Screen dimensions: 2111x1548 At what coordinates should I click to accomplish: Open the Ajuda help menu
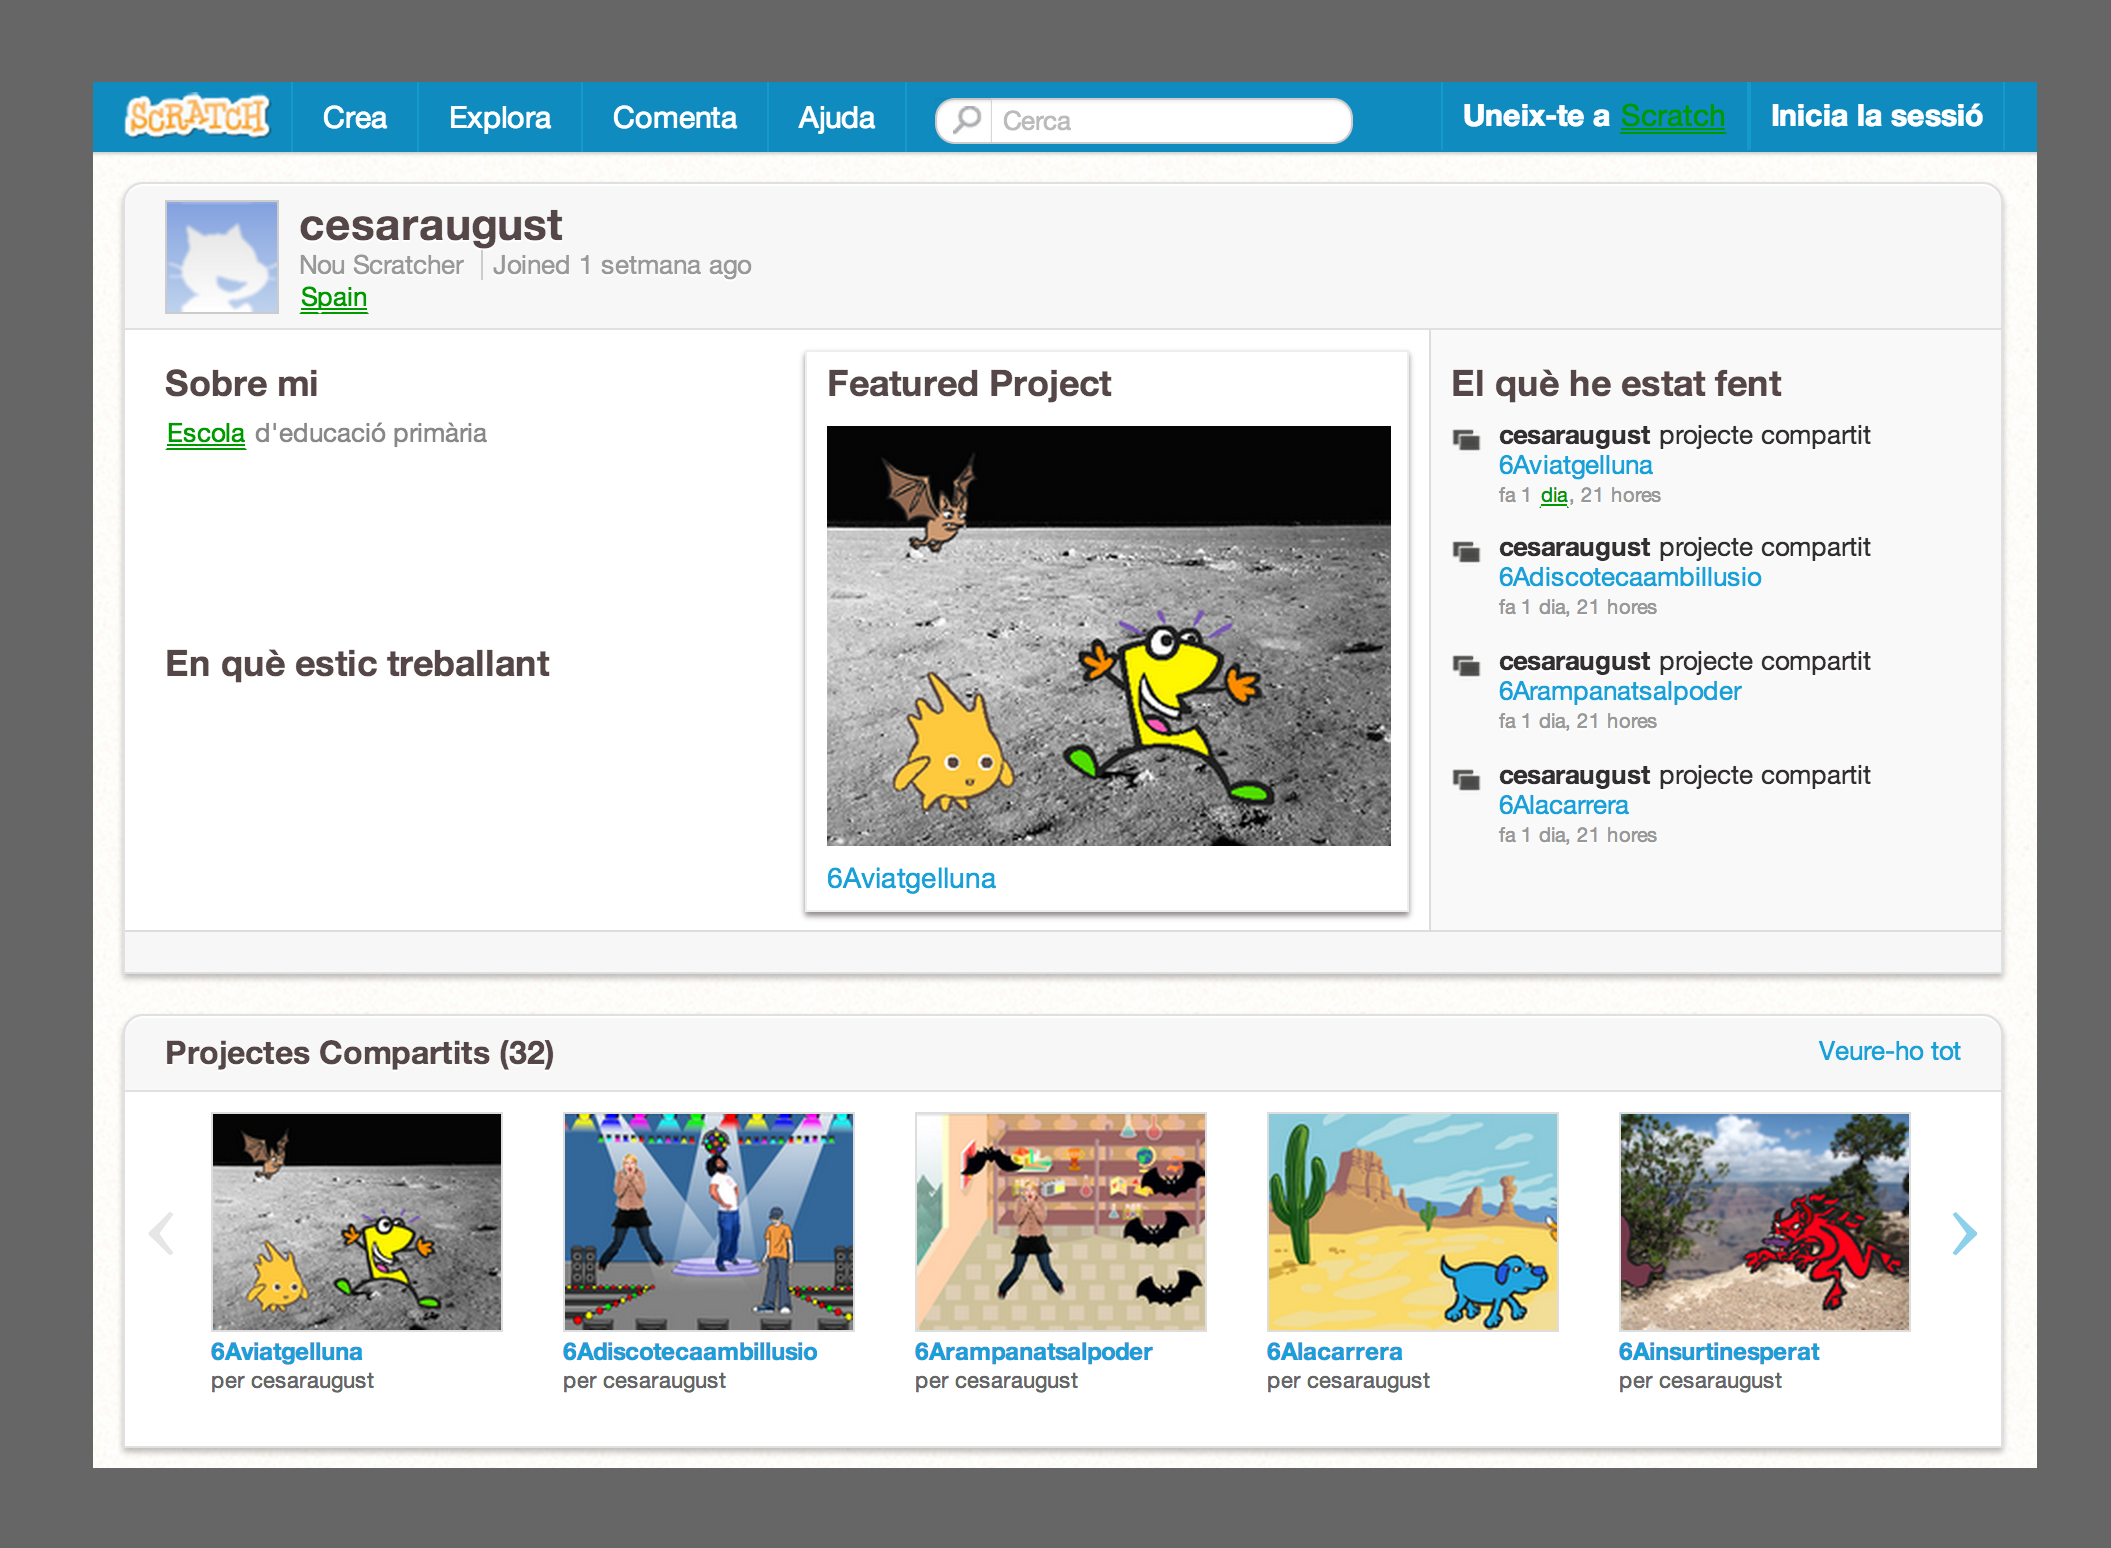click(x=836, y=118)
